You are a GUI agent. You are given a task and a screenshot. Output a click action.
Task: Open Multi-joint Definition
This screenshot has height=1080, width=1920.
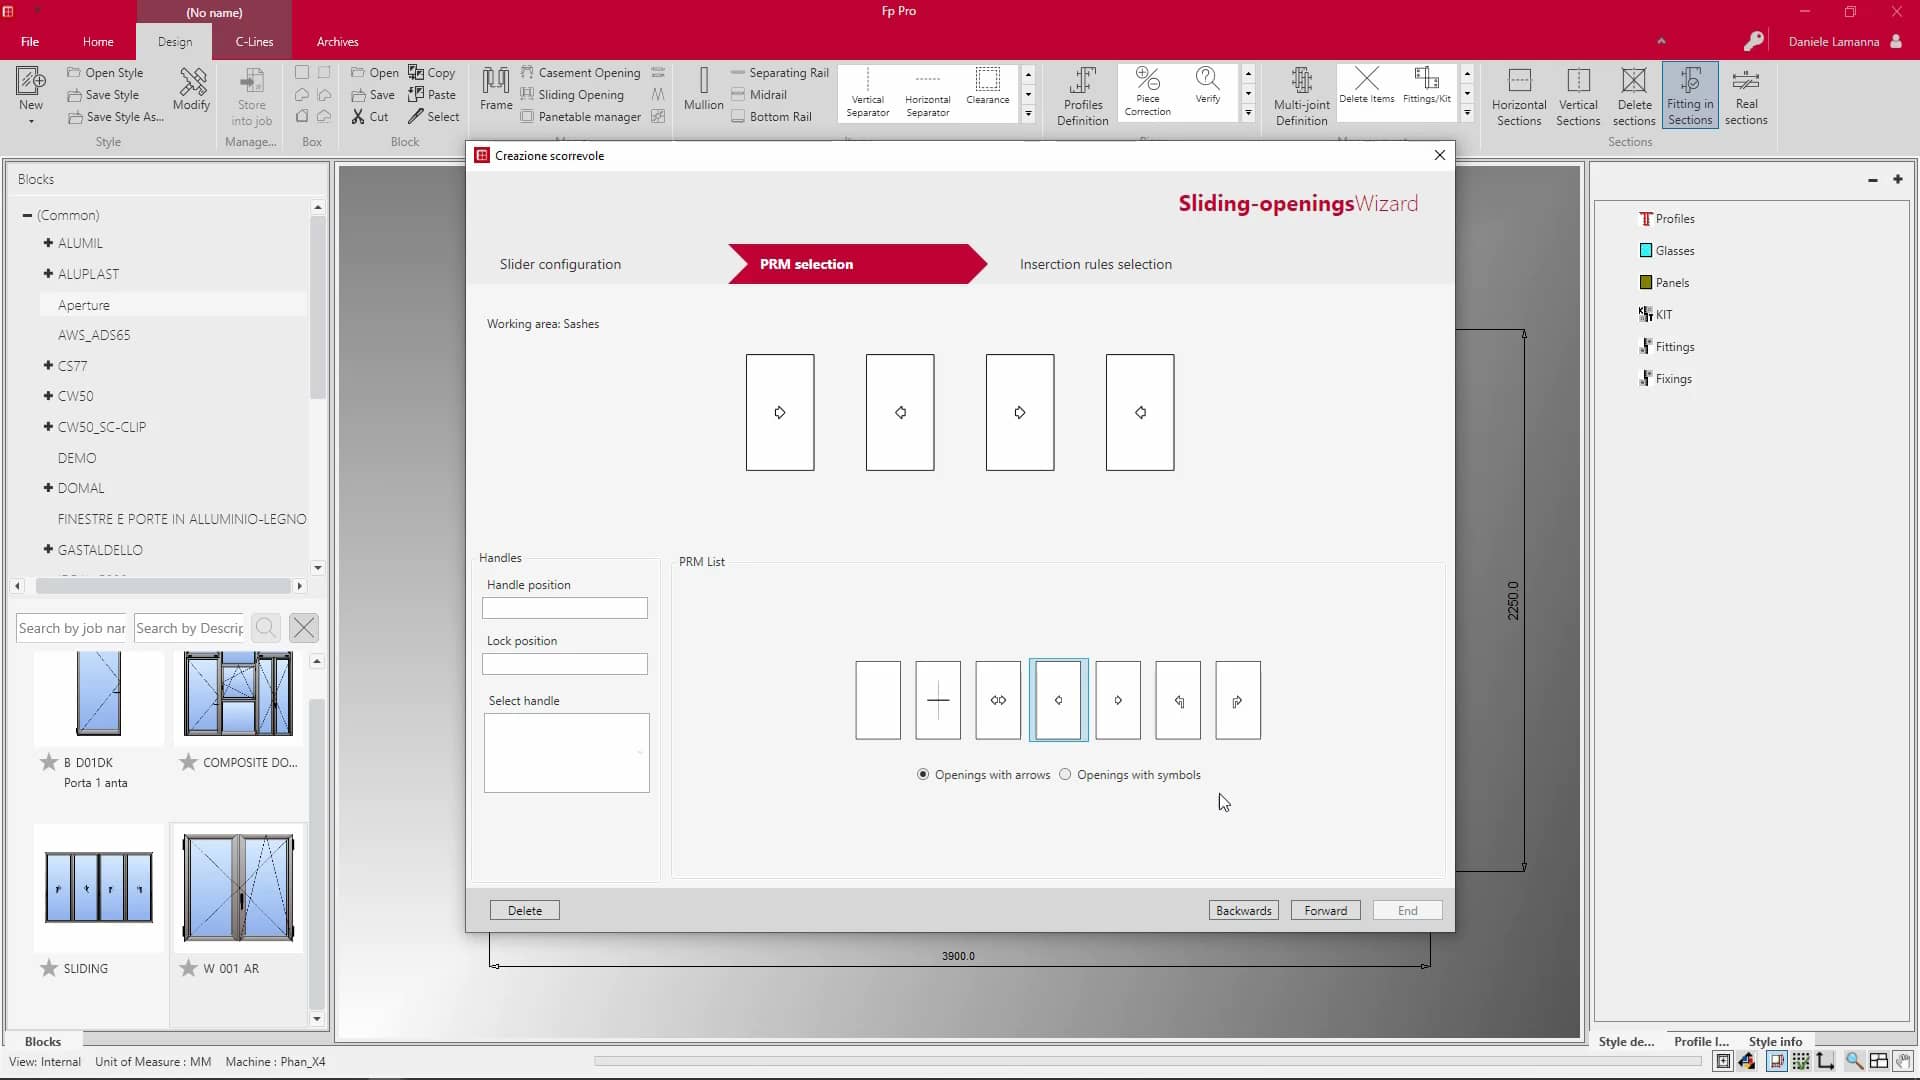point(1301,96)
